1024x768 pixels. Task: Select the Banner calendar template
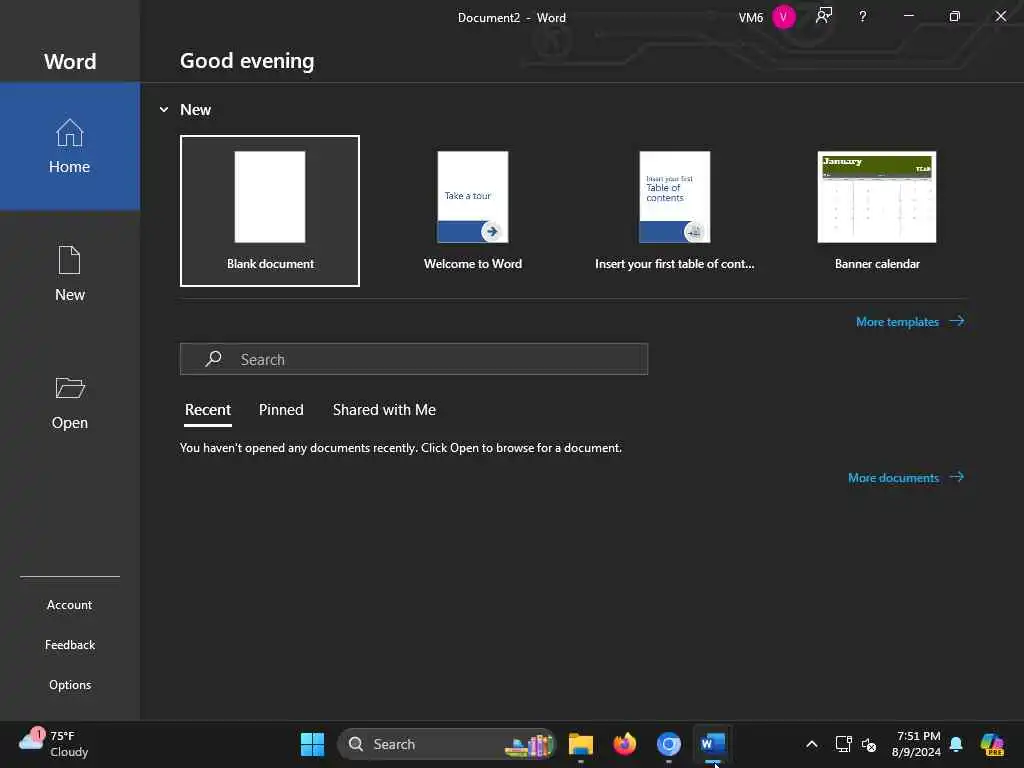[877, 211]
